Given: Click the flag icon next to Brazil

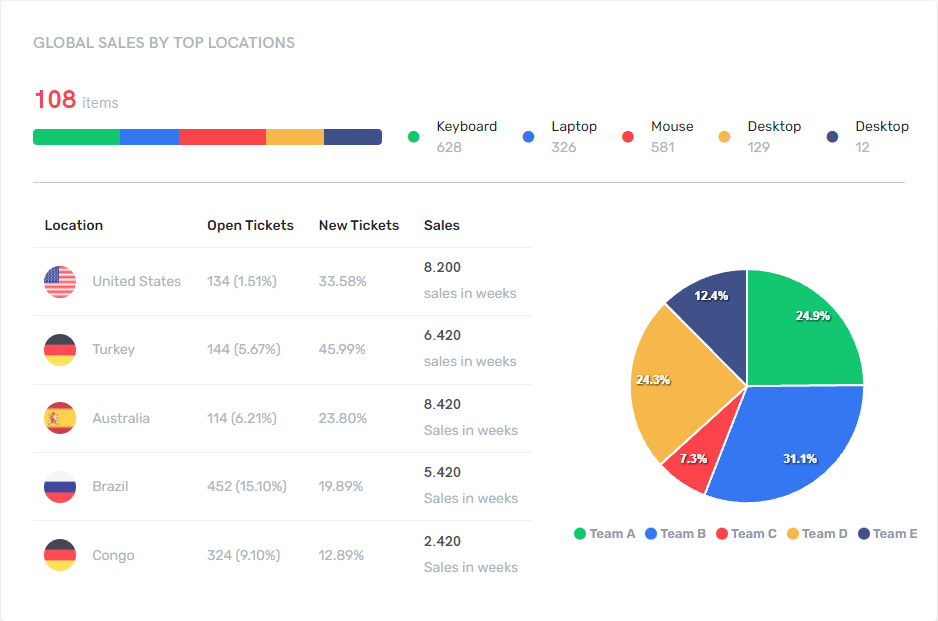Looking at the screenshot, I should [x=60, y=487].
